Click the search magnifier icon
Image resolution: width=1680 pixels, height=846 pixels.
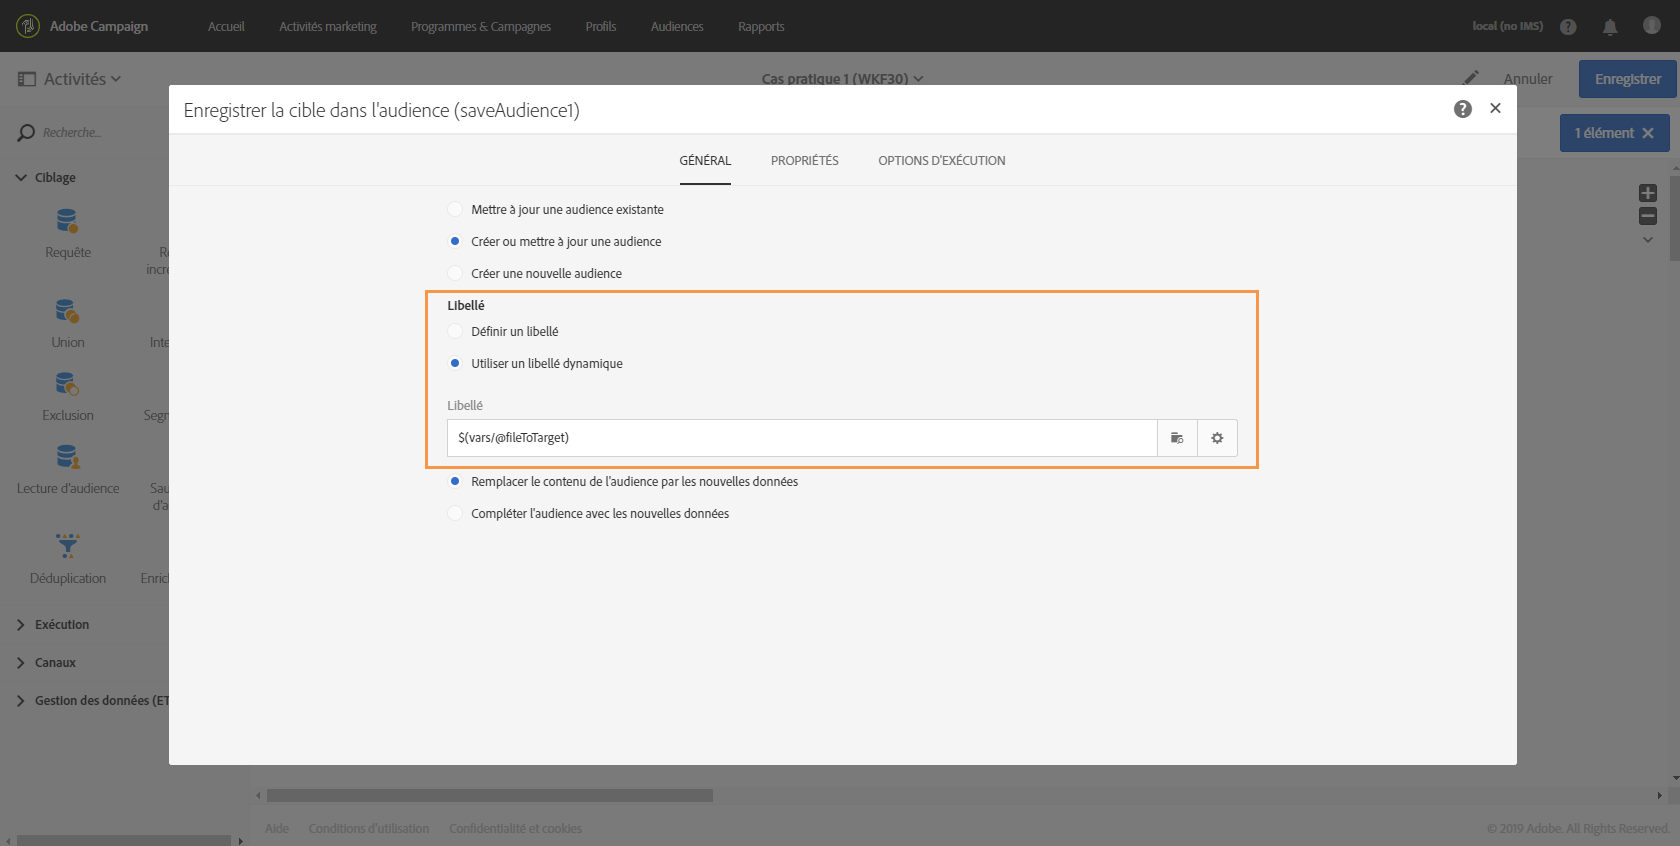26,133
